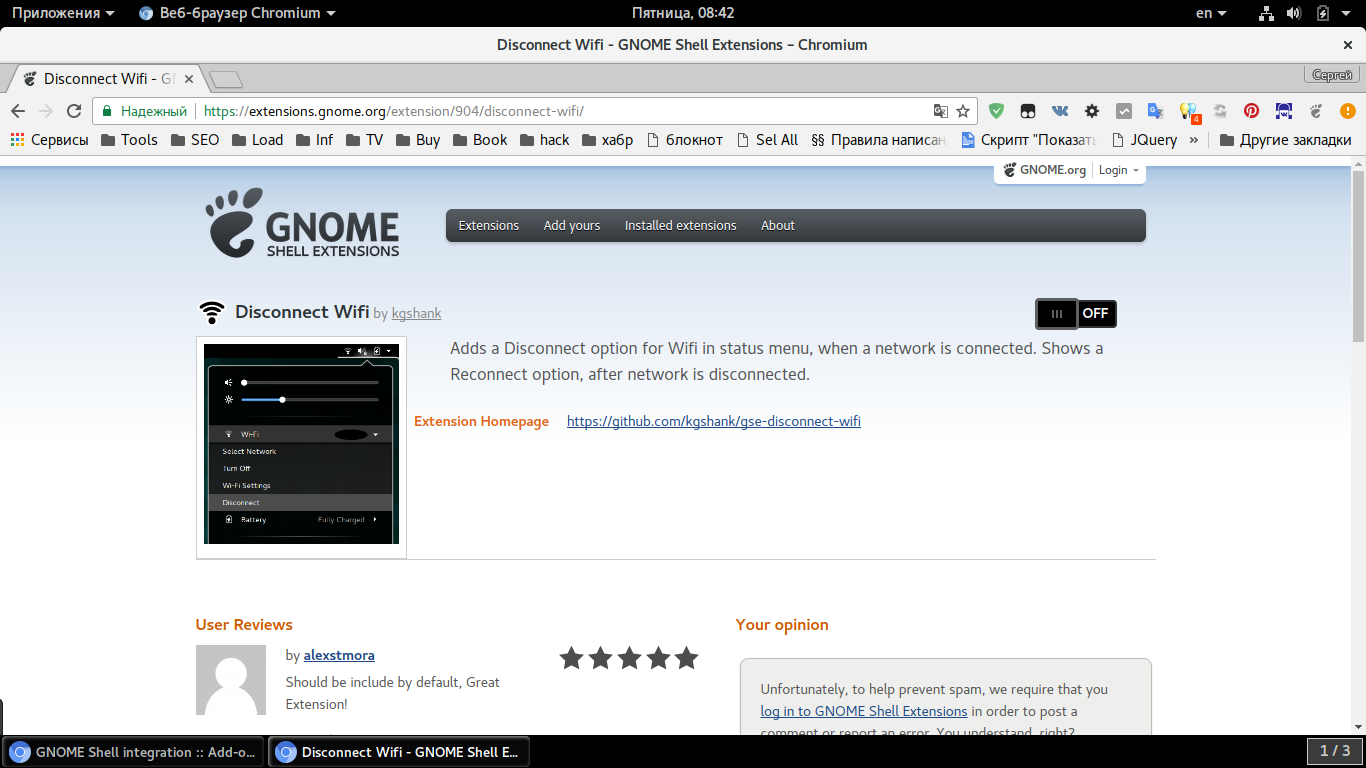Click the Сергей profile button

1332,75
